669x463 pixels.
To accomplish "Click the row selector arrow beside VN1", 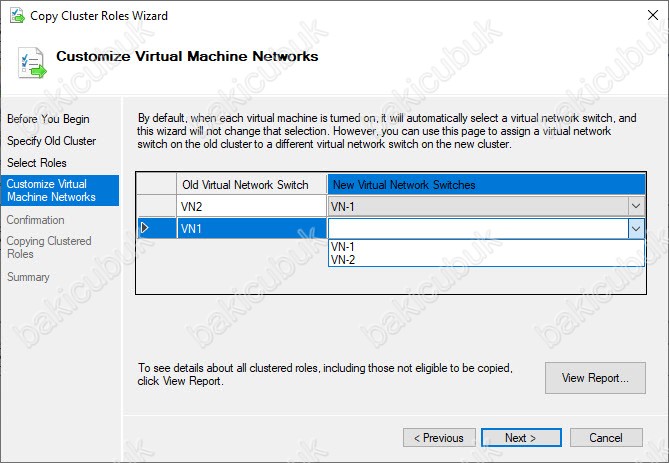I will 145,228.
